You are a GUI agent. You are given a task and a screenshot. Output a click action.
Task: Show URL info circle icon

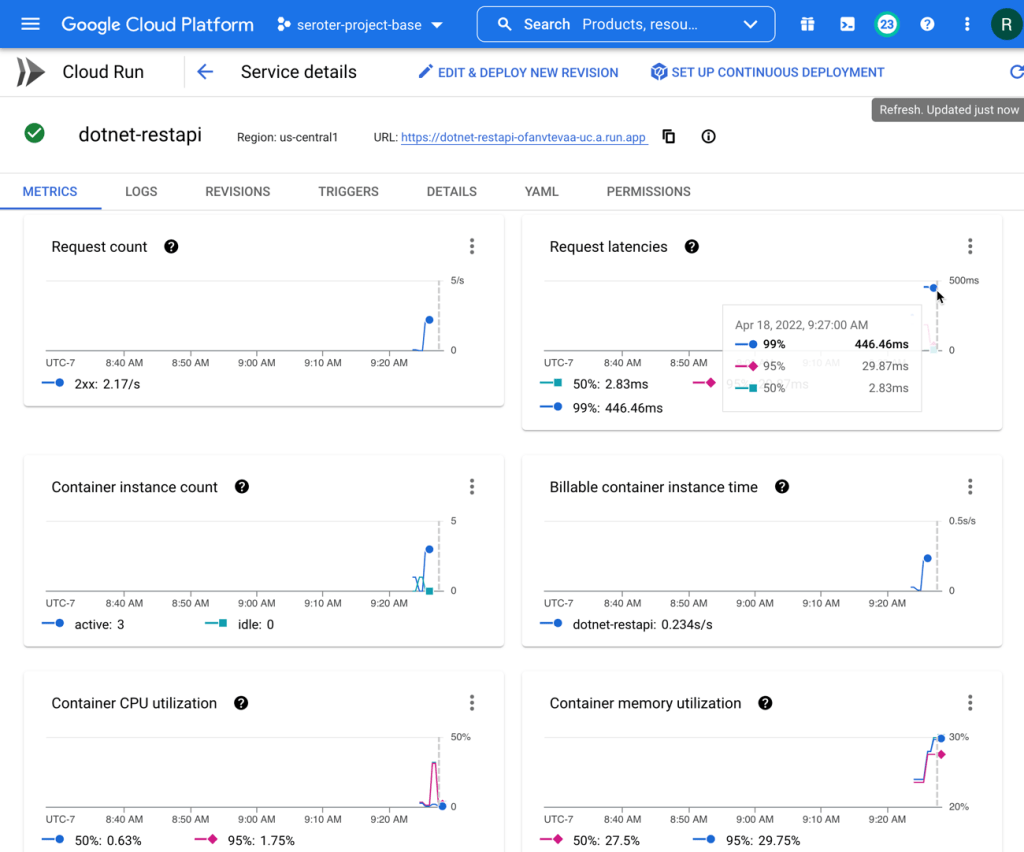709,137
